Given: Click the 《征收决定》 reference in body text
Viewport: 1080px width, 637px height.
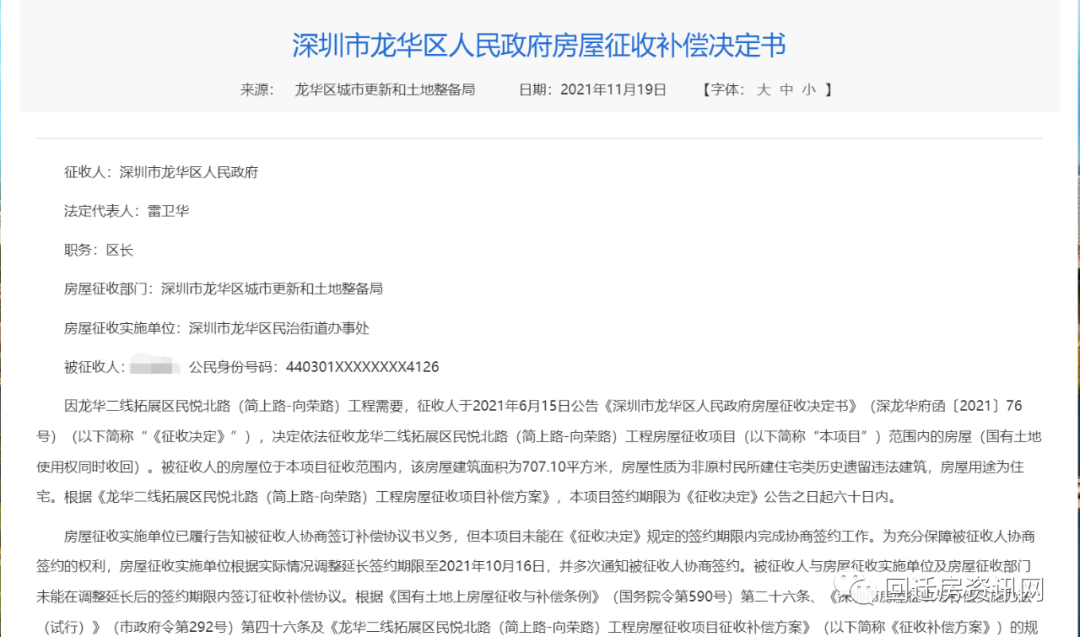Looking at the screenshot, I should [193, 437].
